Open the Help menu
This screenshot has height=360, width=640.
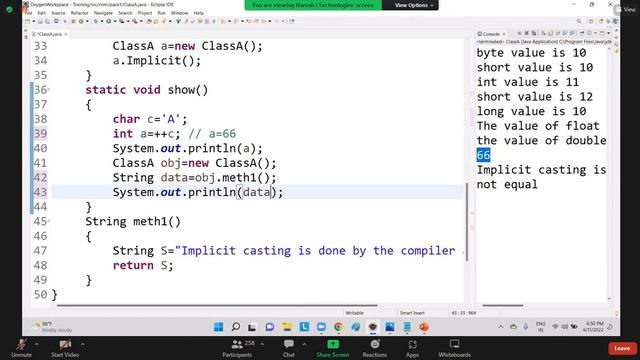pyautogui.click(x=198, y=13)
